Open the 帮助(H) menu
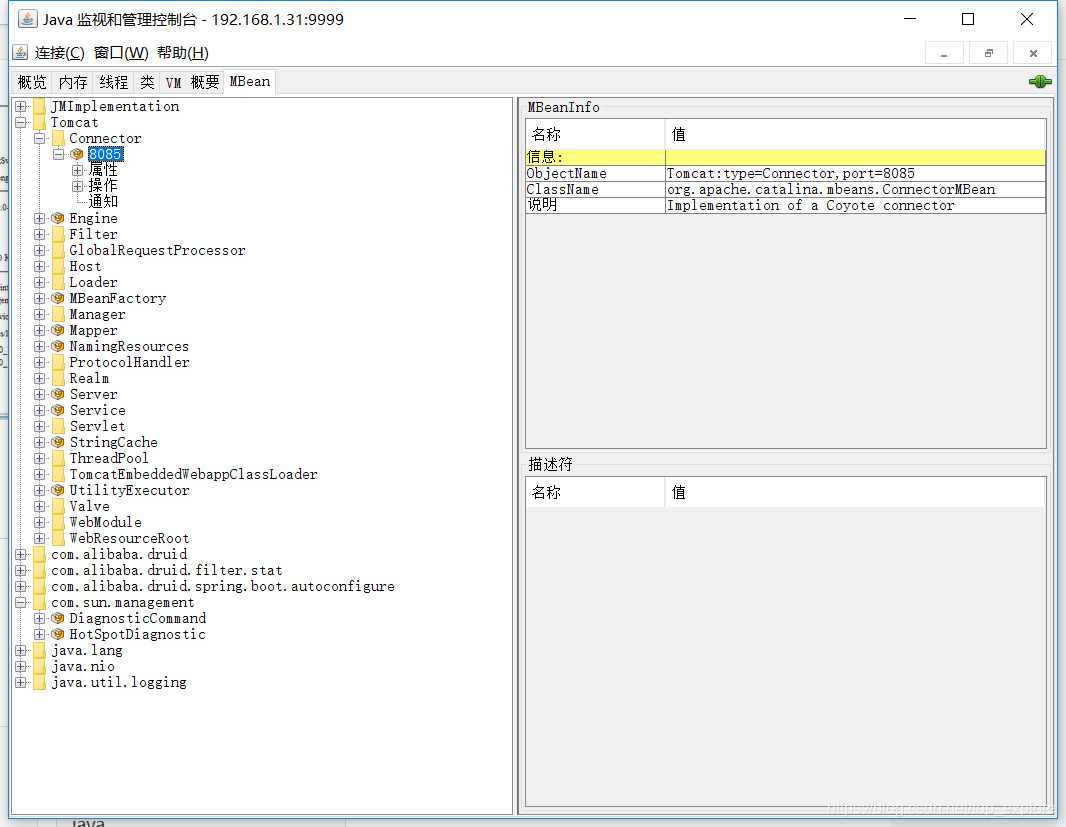This screenshot has height=827, width=1066. pyautogui.click(x=183, y=52)
